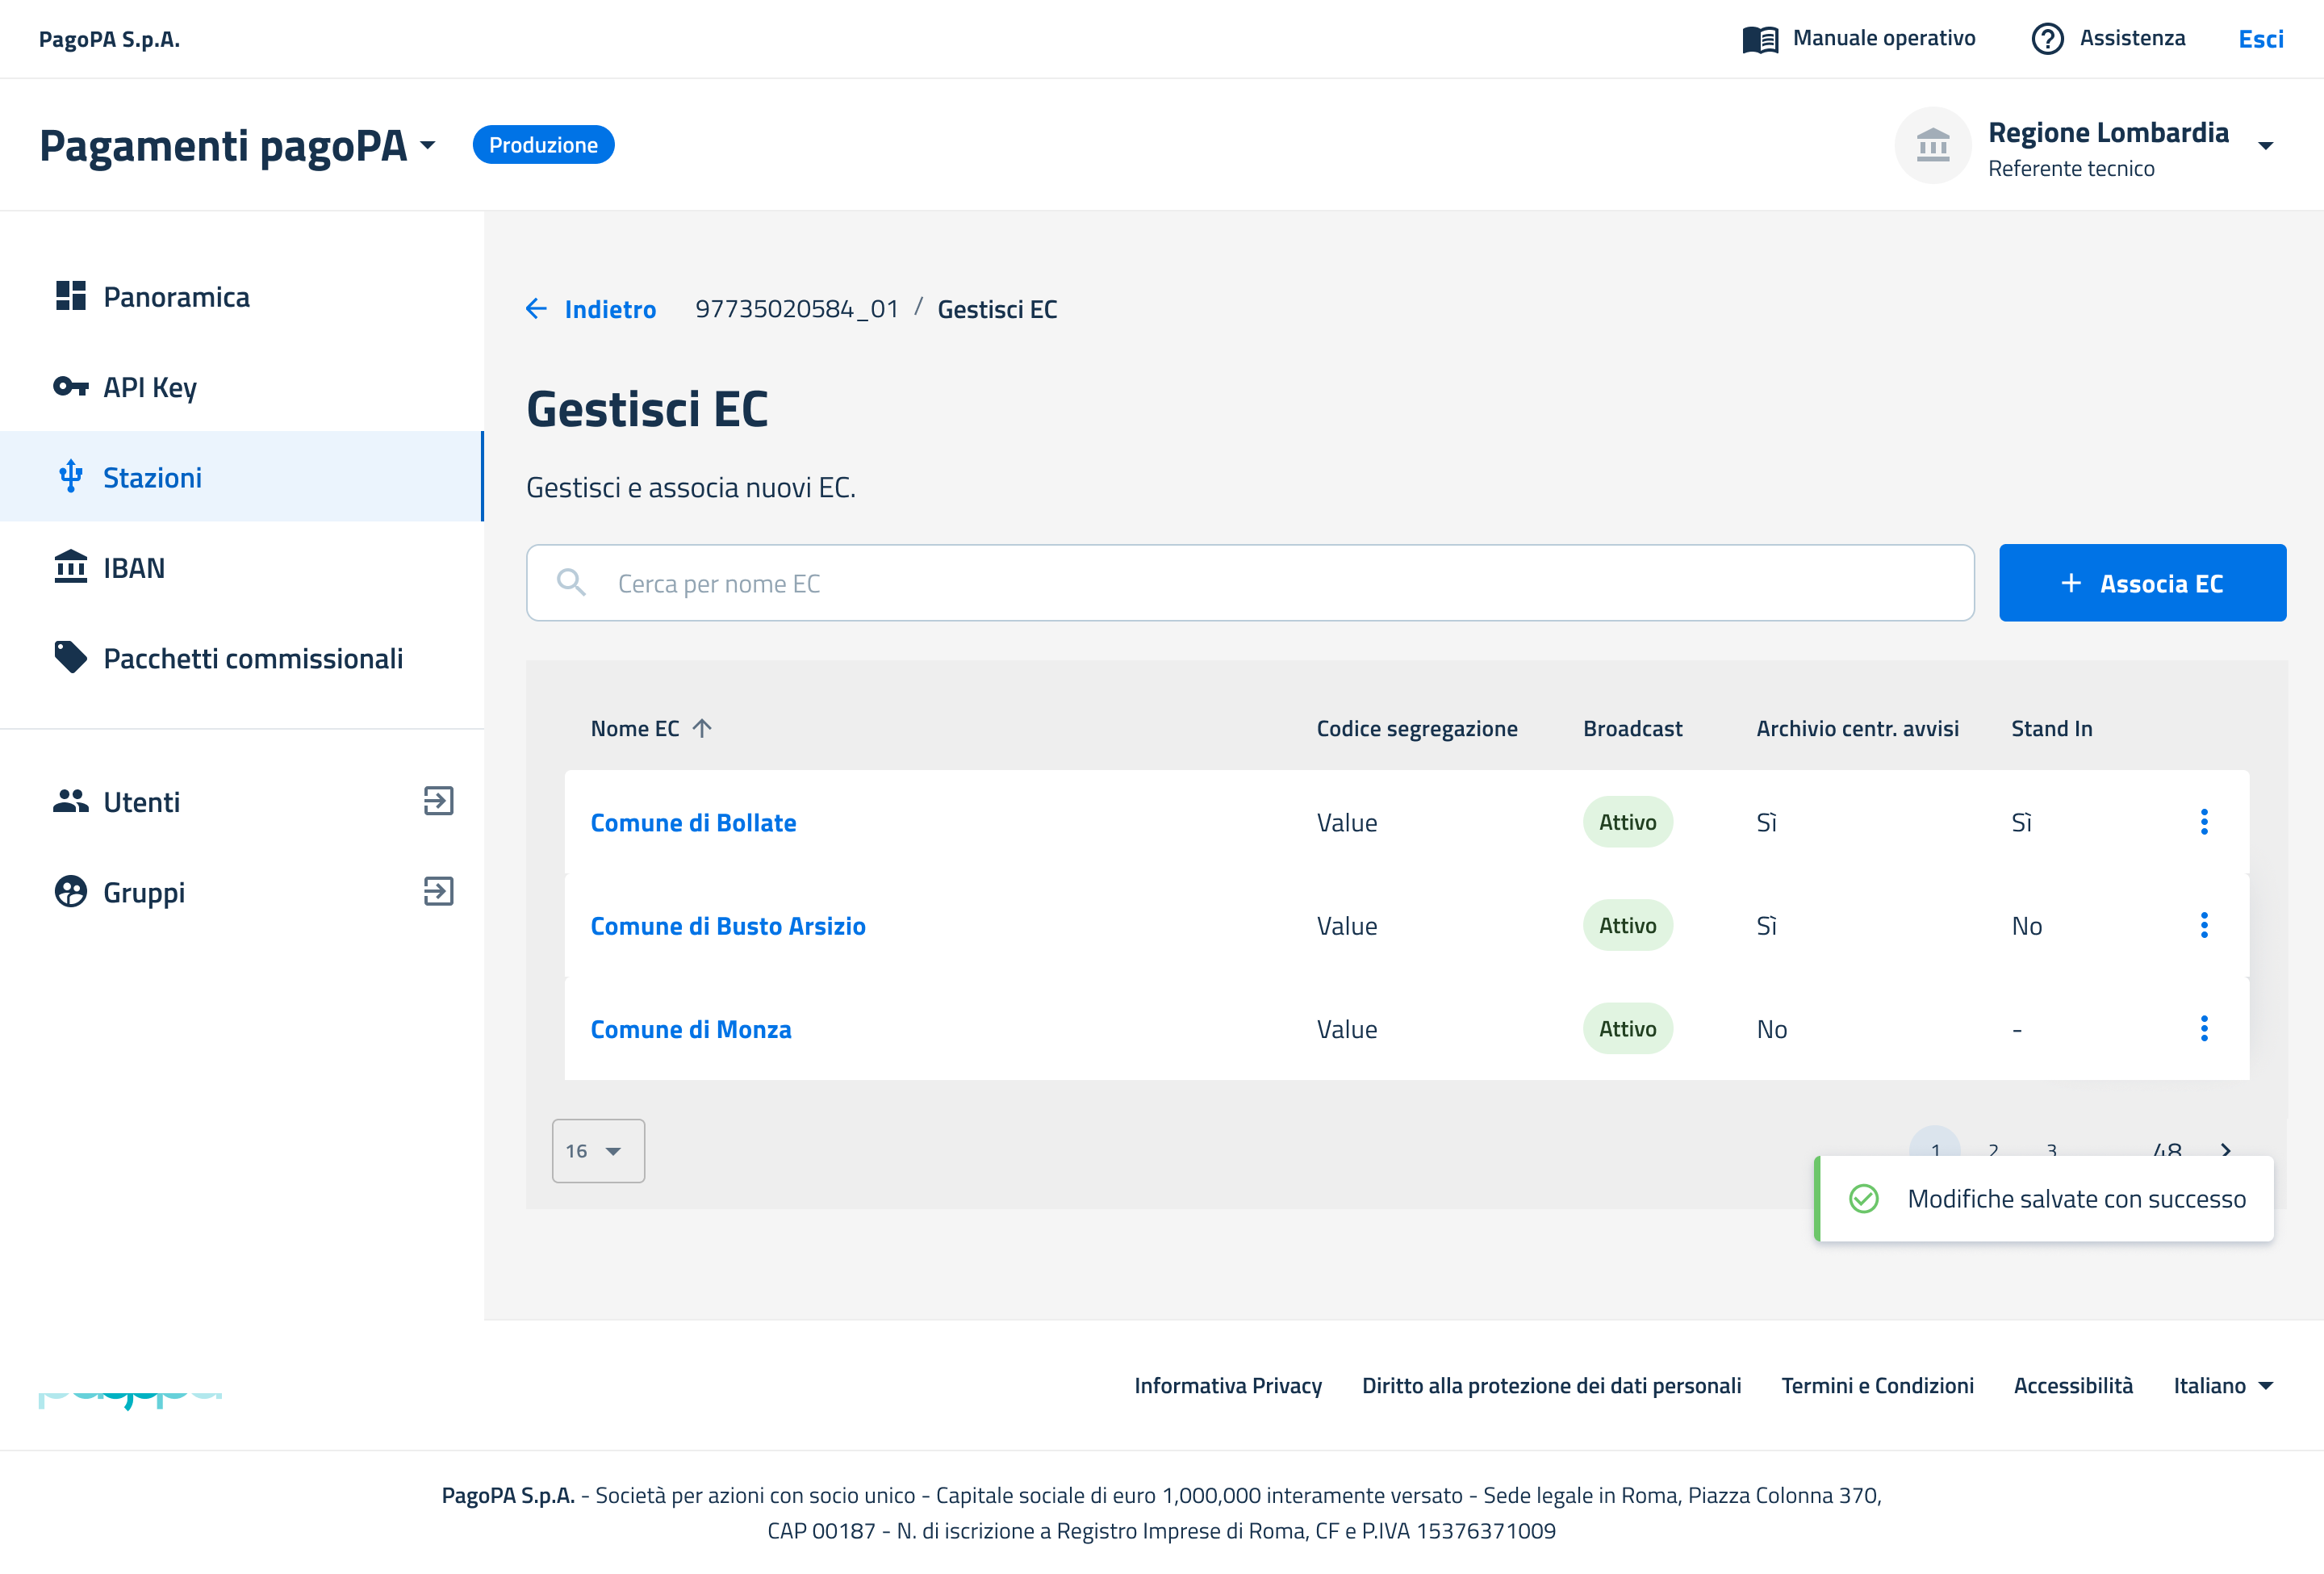Open actions menu for Comune di Bollate

coord(2203,822)
